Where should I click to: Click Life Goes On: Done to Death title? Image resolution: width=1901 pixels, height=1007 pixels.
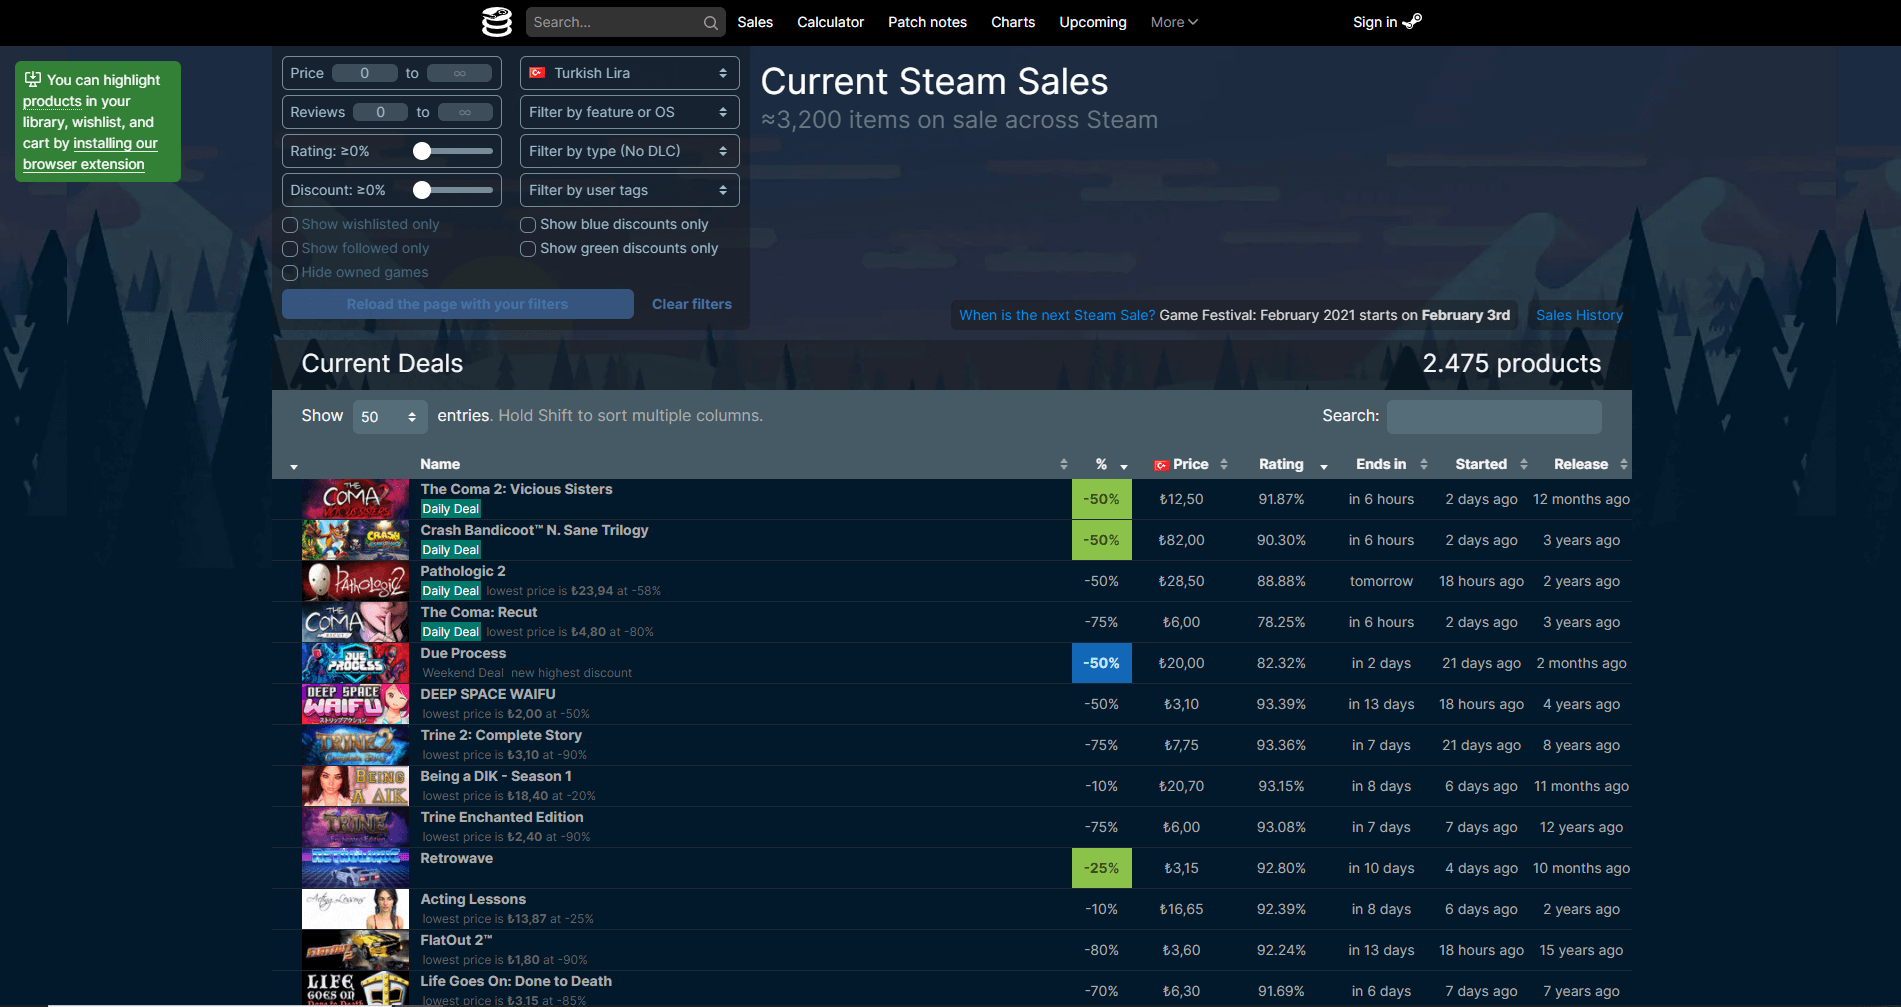pos(516,981)
